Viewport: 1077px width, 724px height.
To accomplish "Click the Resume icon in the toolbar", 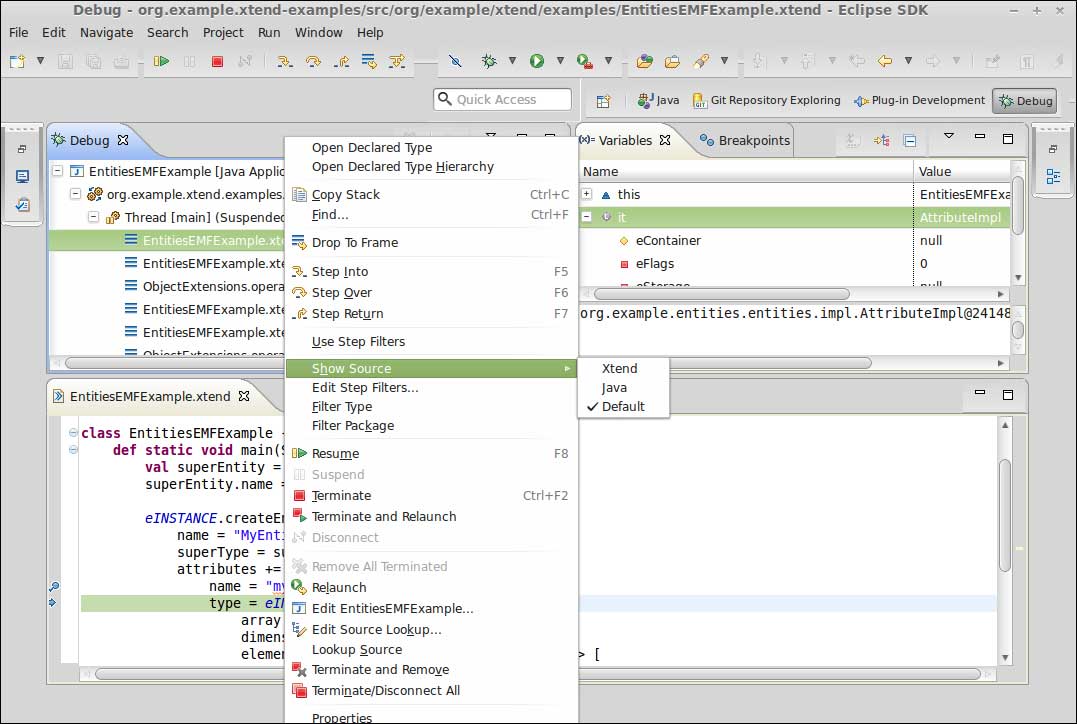I will click(161, 61).
